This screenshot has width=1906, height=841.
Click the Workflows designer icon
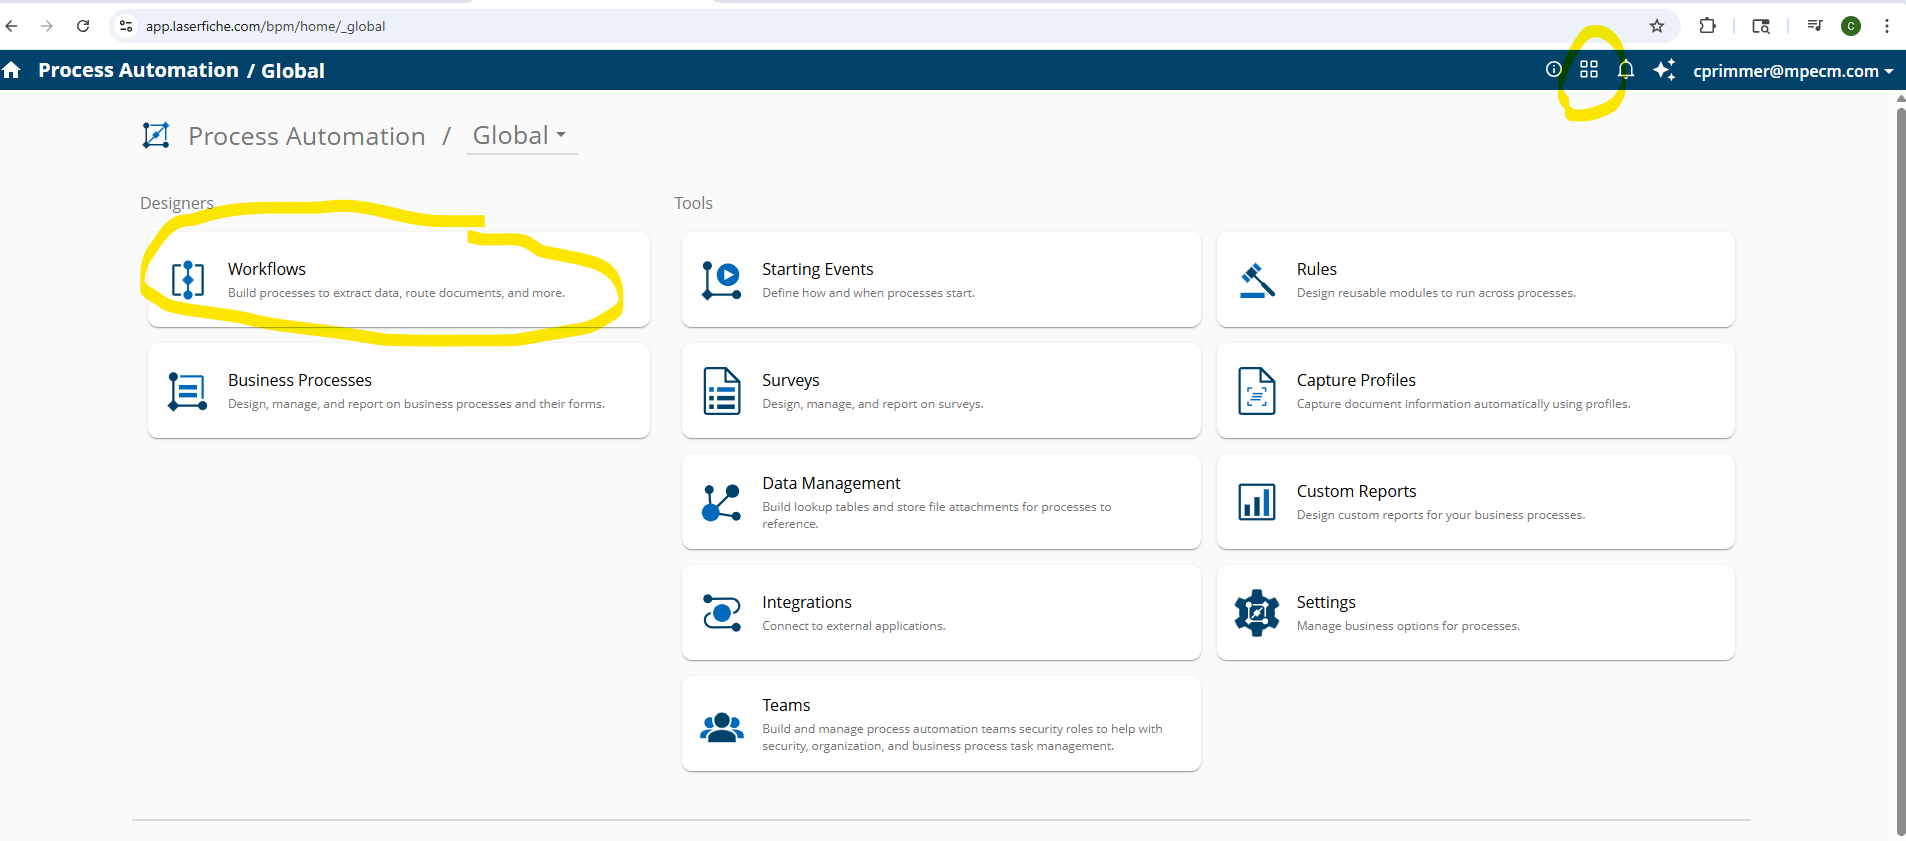[188, 280]
